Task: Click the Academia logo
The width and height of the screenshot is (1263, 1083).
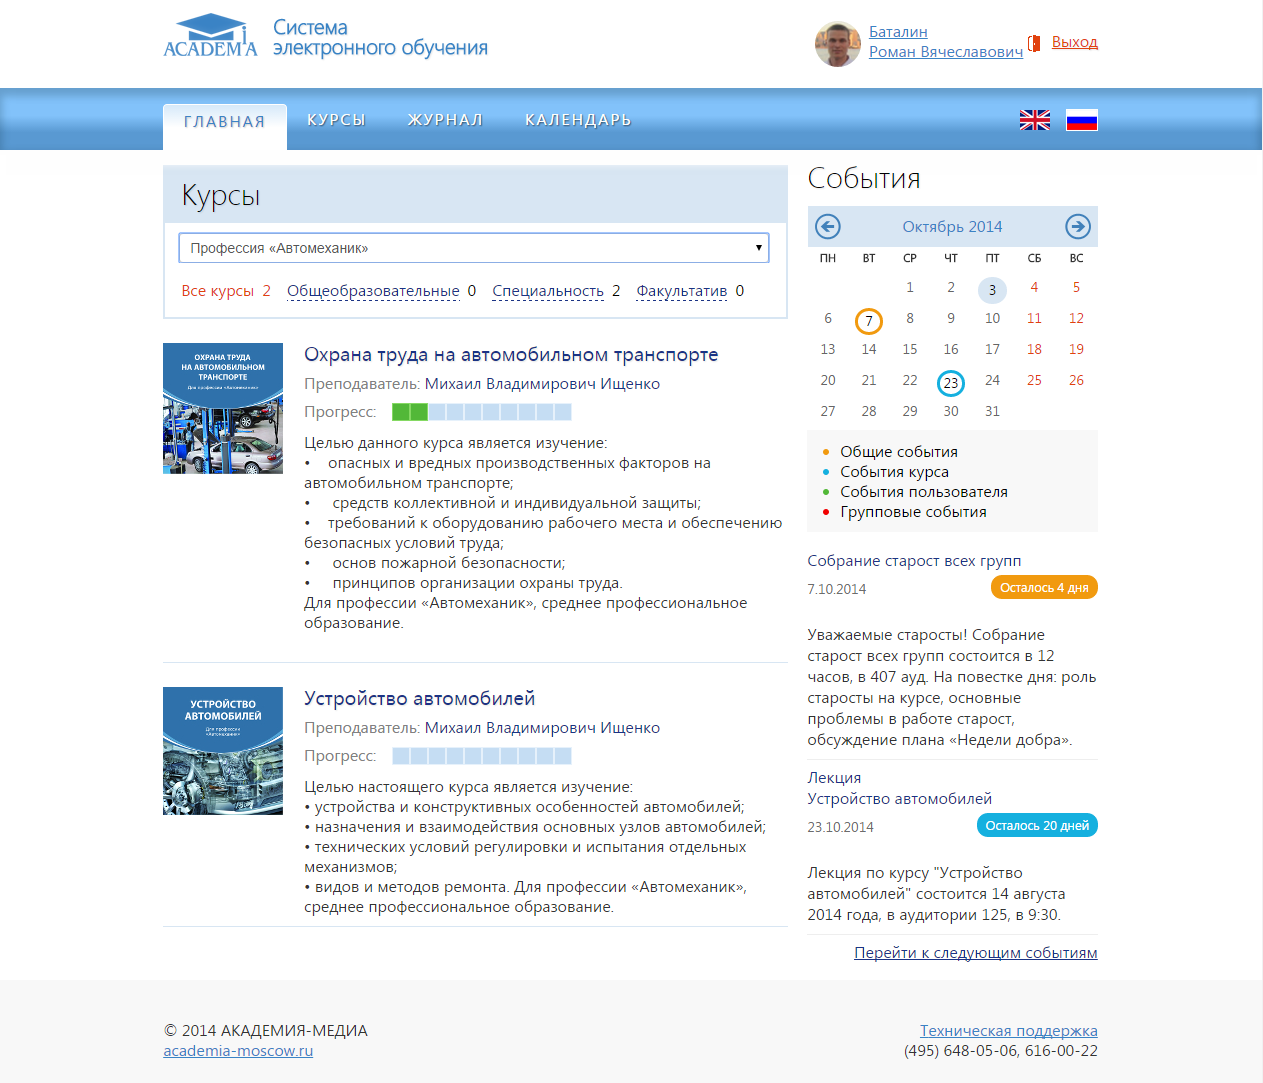Action: pyautogui.click(x=211, y=37)
